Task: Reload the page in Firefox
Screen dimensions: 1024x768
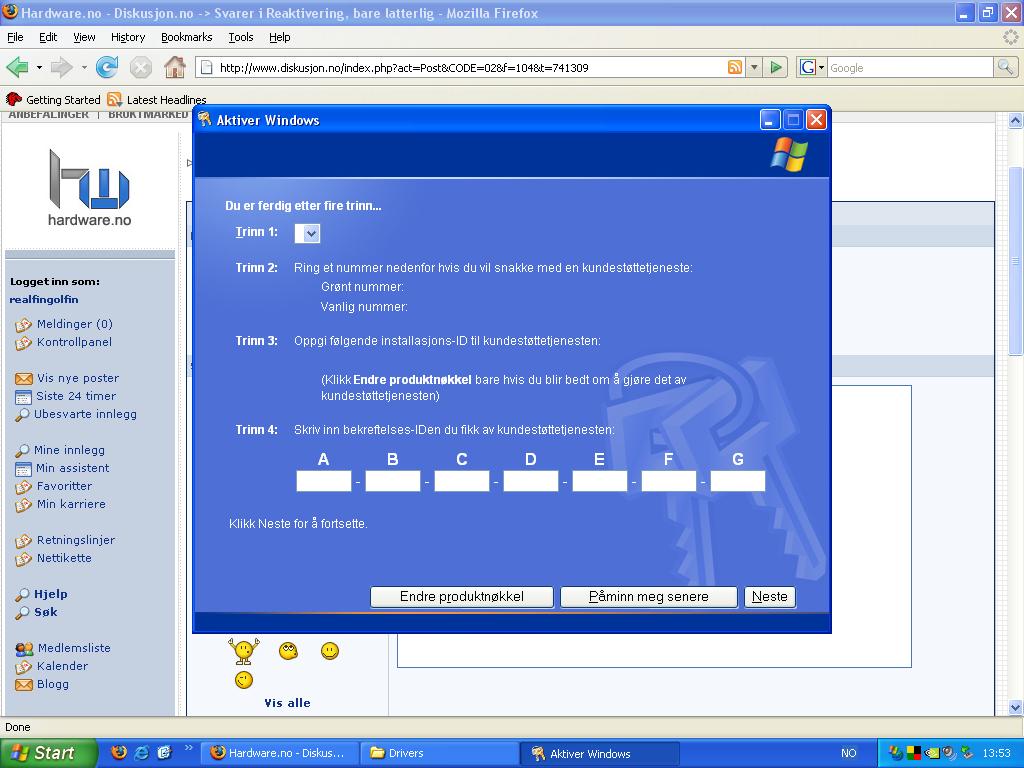Action: (x=107, y=67)
